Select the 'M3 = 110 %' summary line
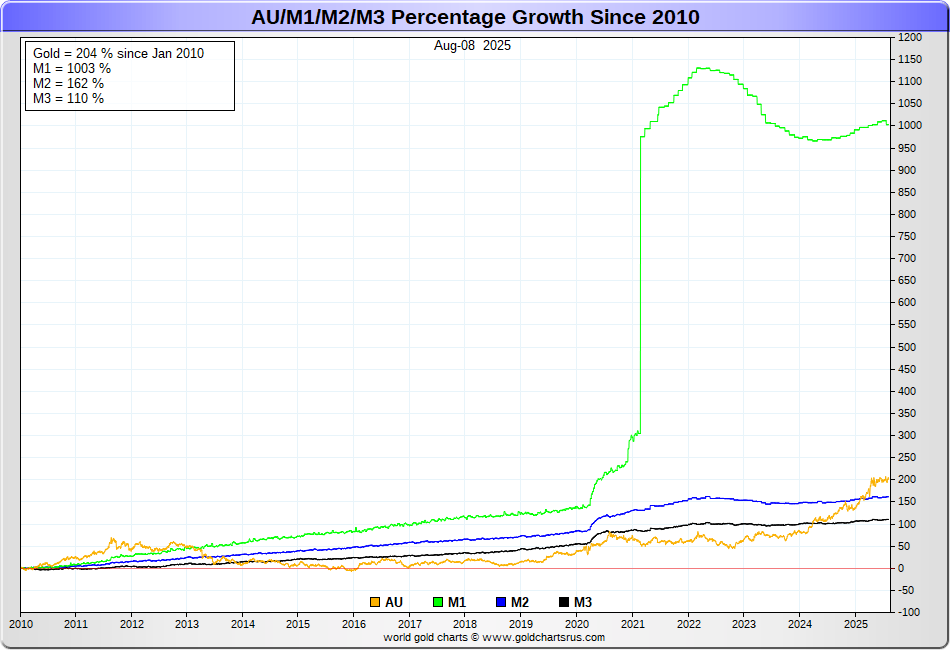950x650 pixels. 69,99
